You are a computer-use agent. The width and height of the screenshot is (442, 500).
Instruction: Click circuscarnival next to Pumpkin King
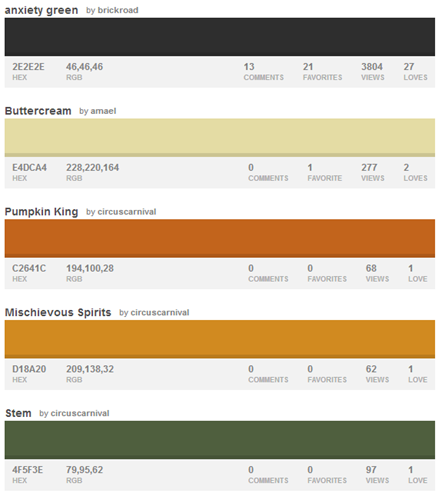tap(127, 212)
